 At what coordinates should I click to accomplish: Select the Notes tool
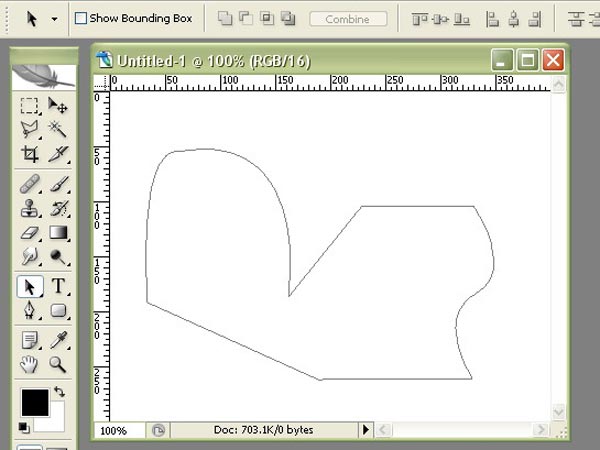(x=29, y=340)
